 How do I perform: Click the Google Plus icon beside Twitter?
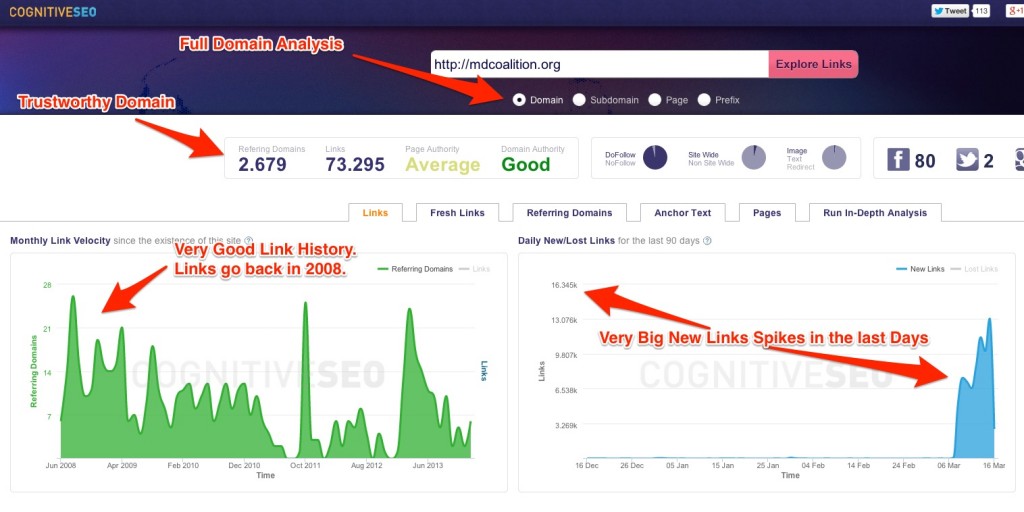click(1019, 159)
